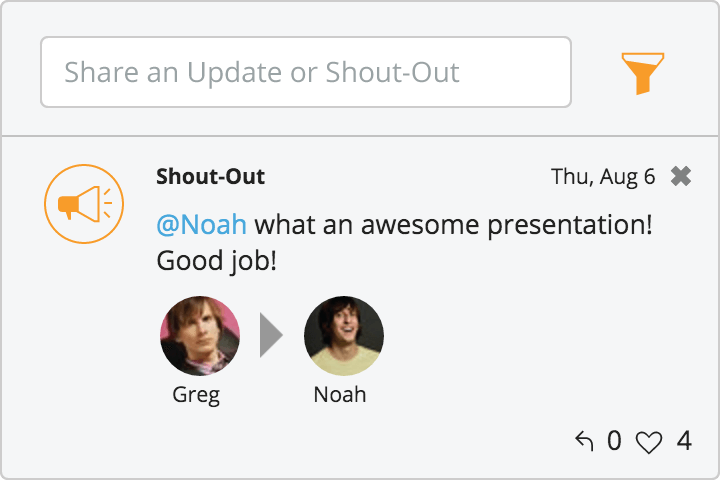Click the Noah name under the avatar

pos(340,394)
